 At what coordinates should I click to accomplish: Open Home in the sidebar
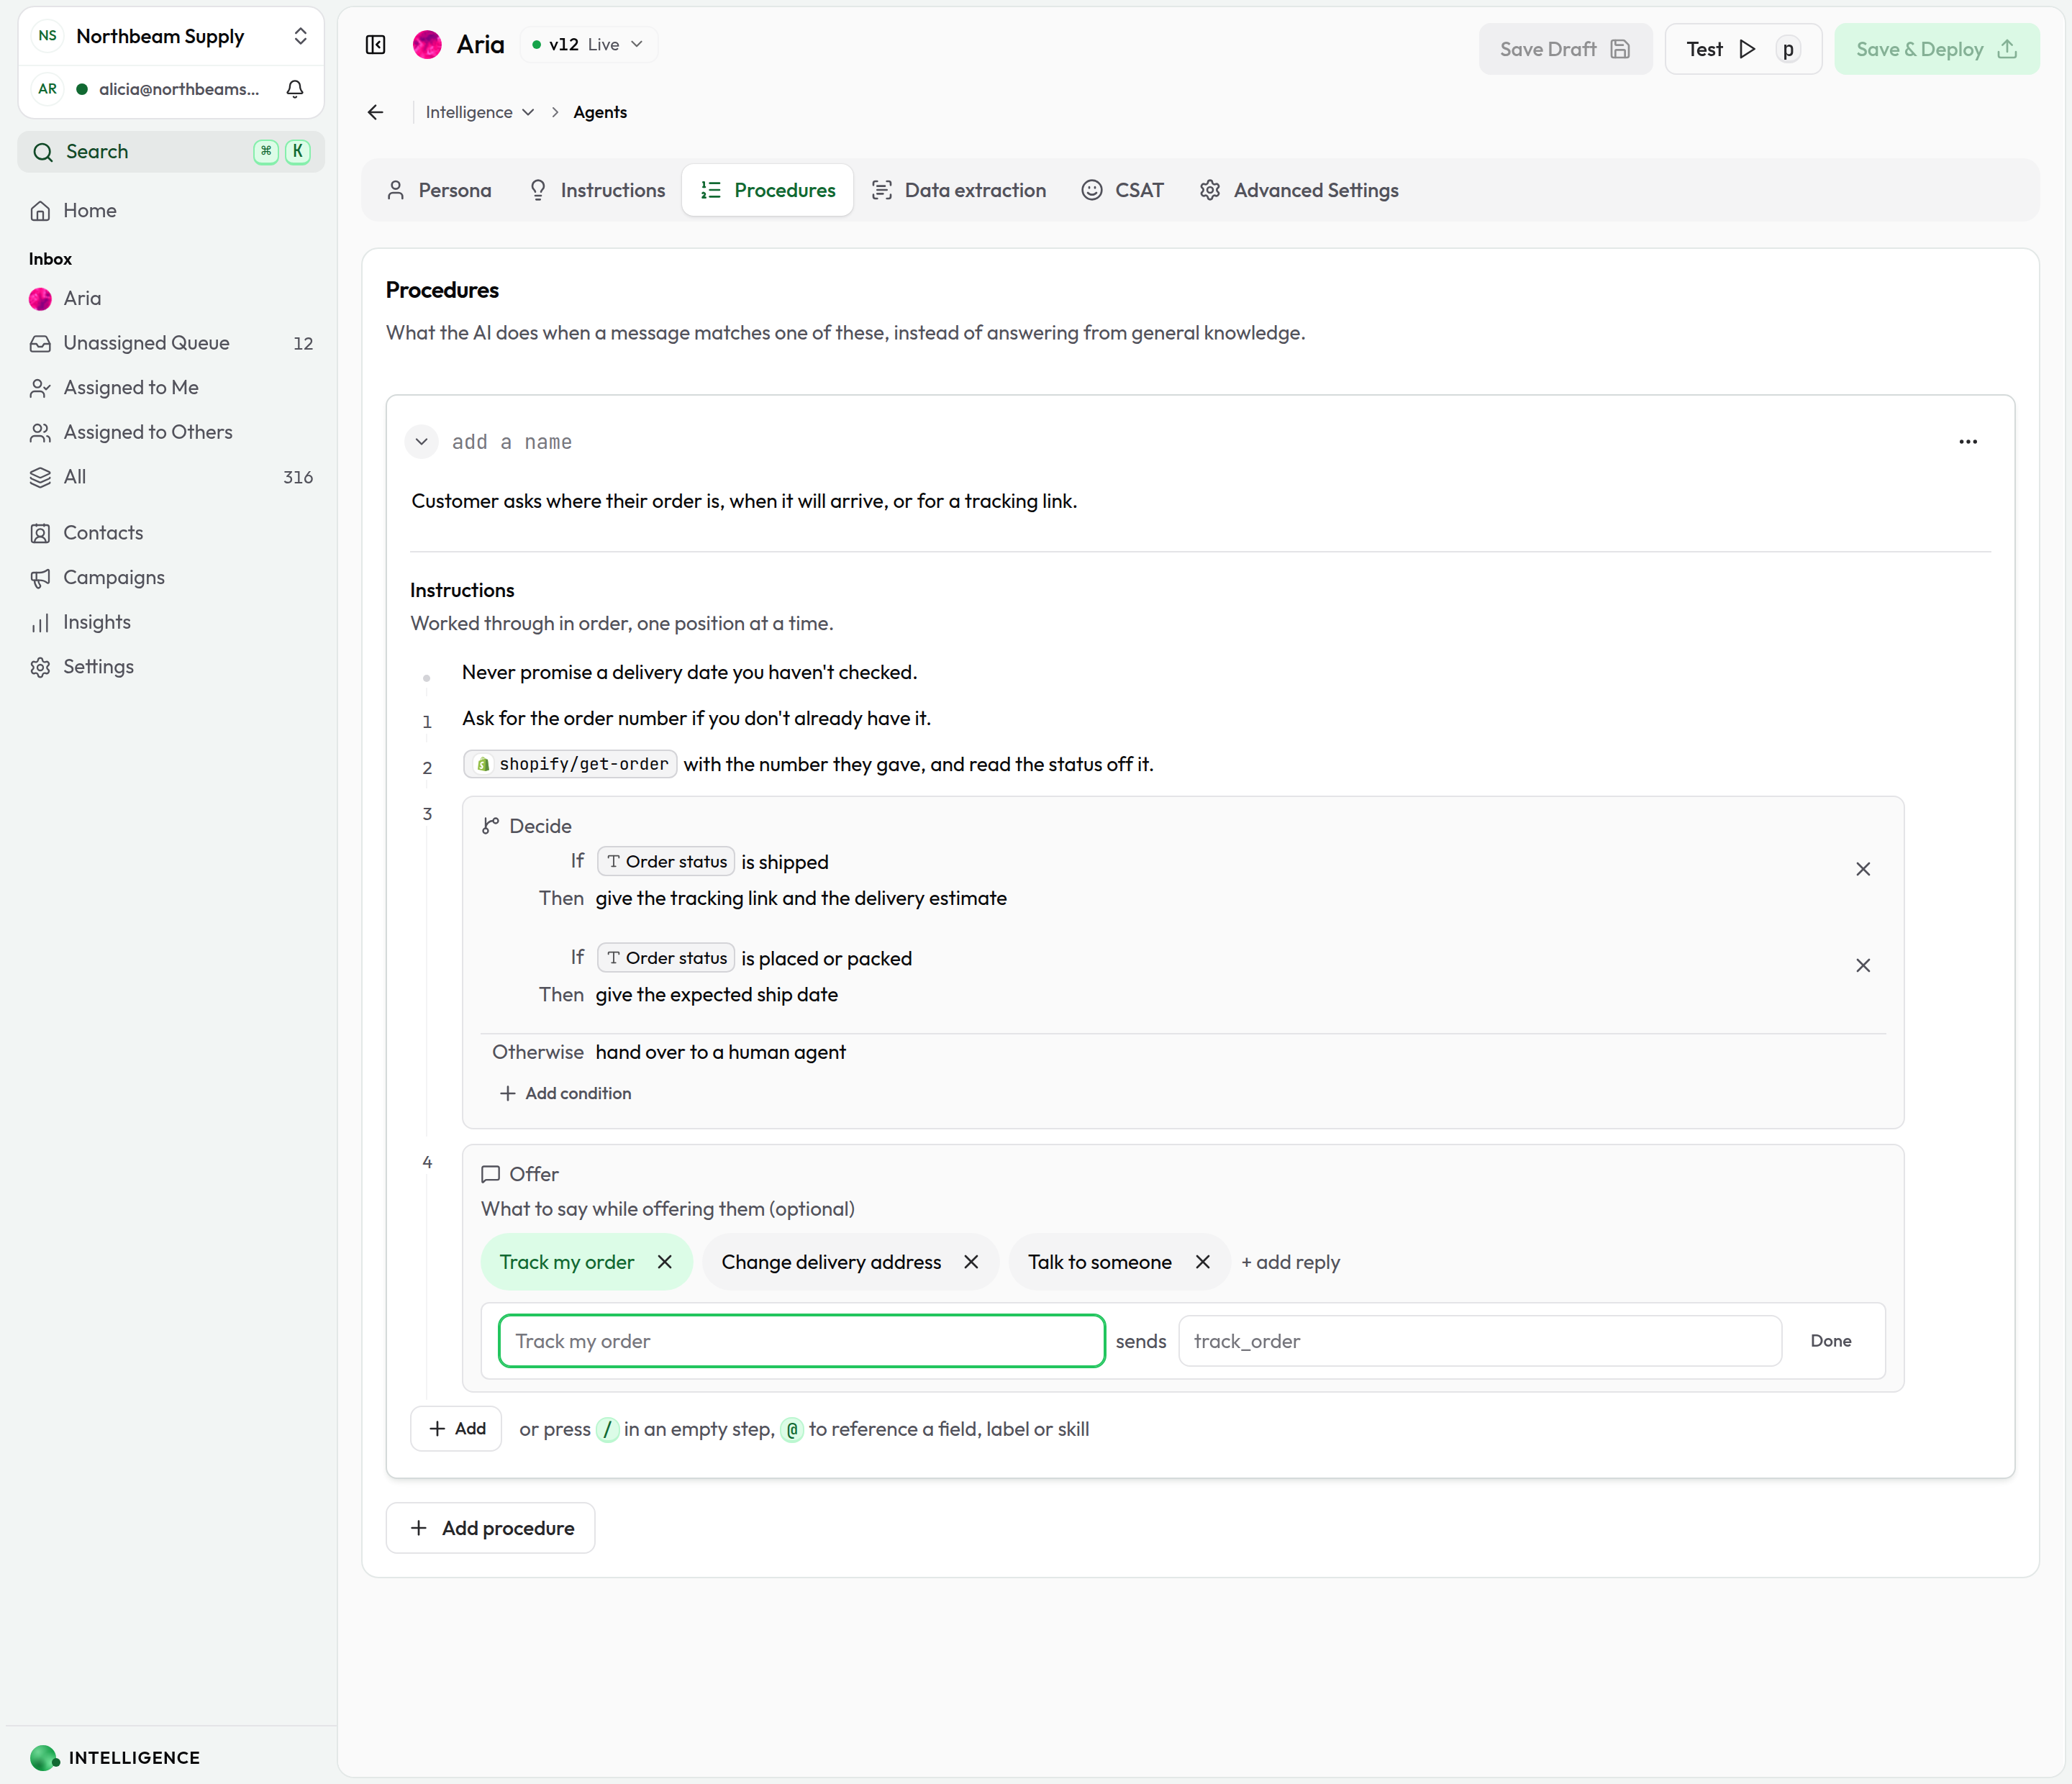171,211
